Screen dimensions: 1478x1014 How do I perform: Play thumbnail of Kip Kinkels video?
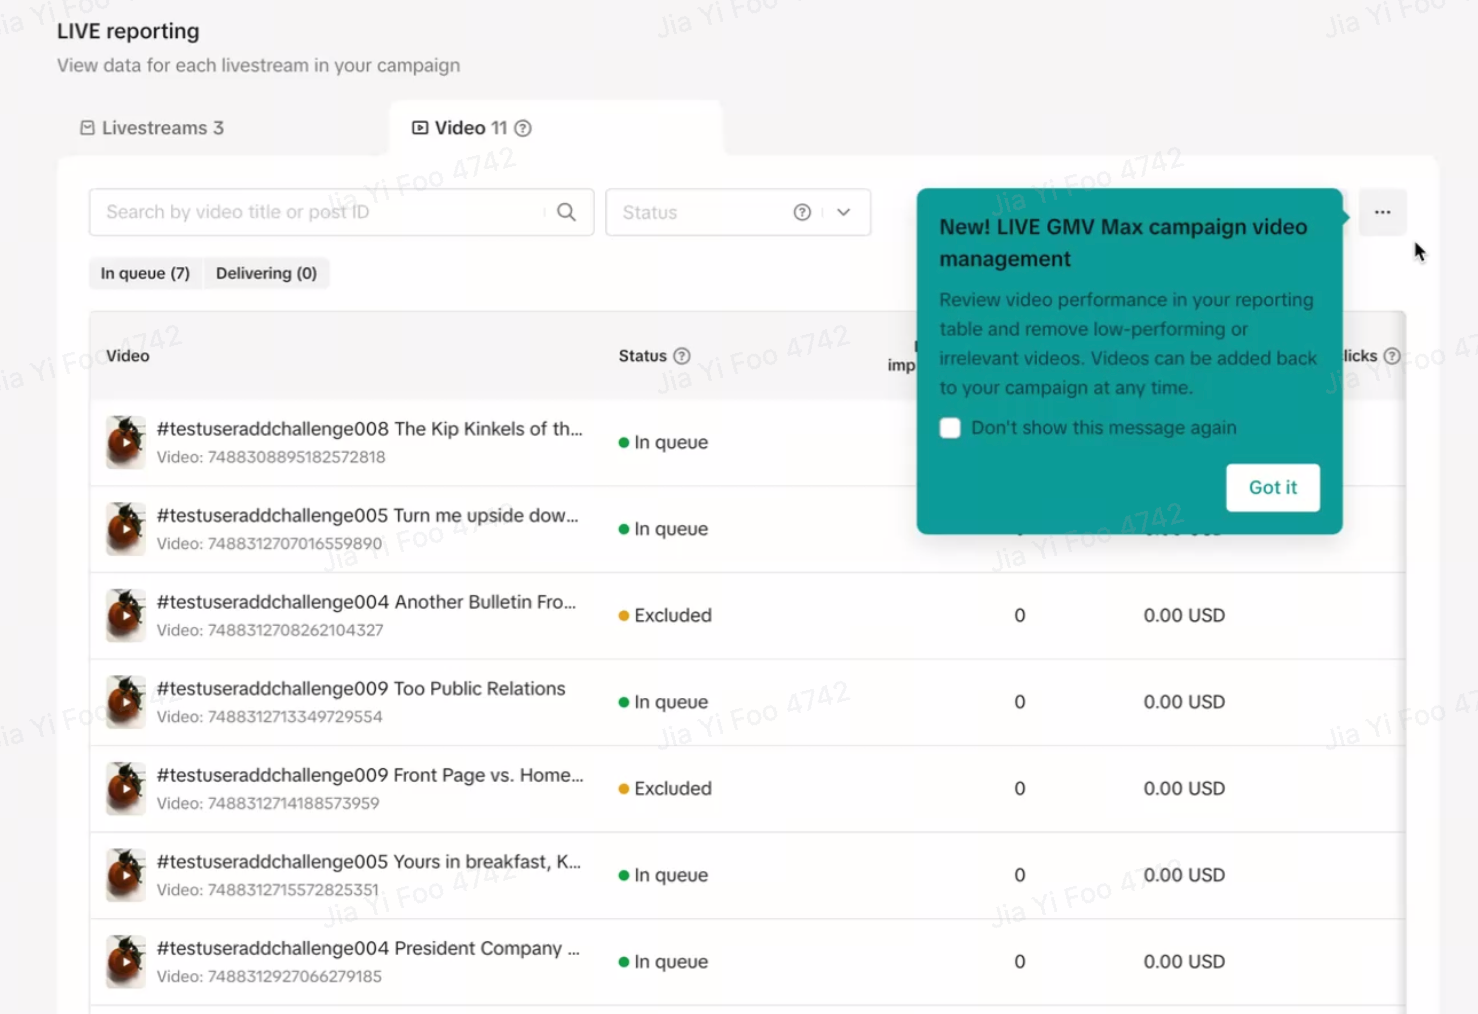pos(126,442)
